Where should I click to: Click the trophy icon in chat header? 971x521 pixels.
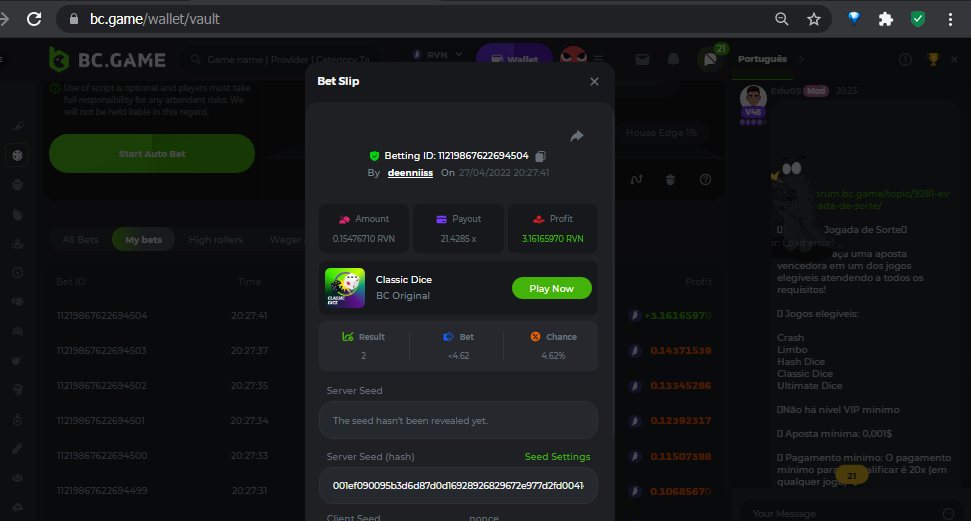pyautogui.click(x=933, y=60)
